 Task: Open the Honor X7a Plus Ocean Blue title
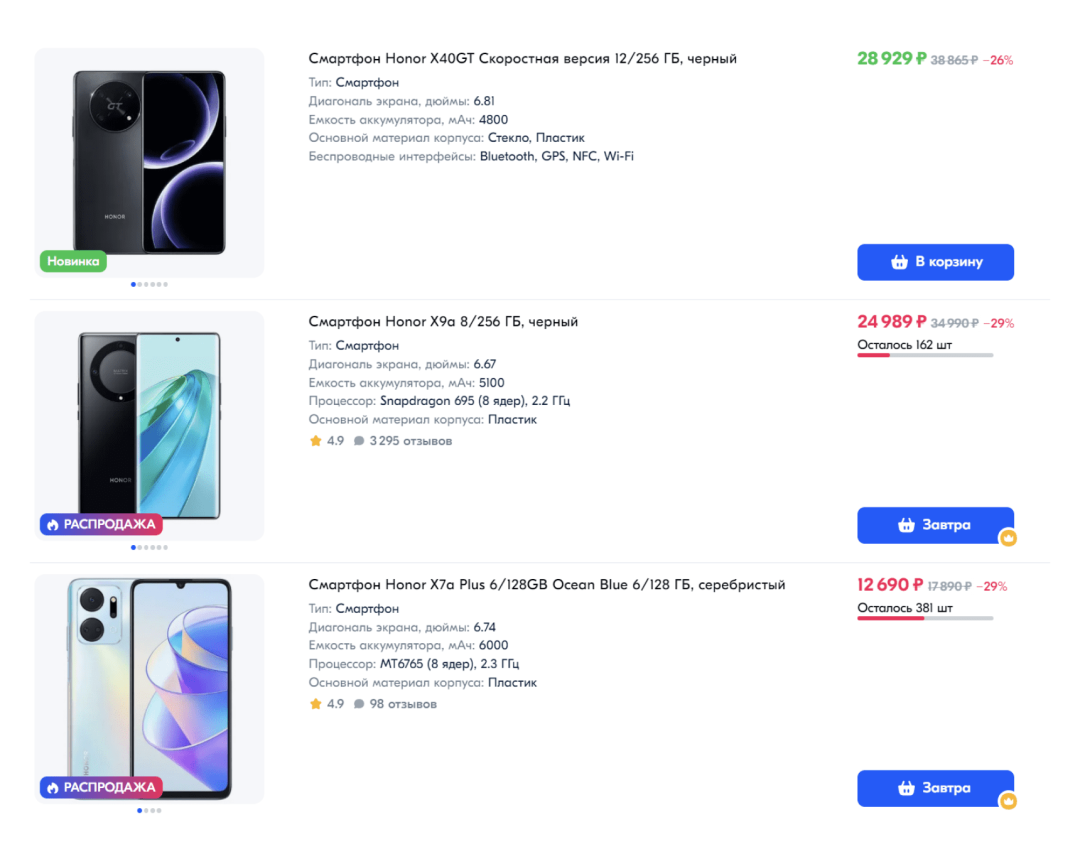(x=546, y=585)
